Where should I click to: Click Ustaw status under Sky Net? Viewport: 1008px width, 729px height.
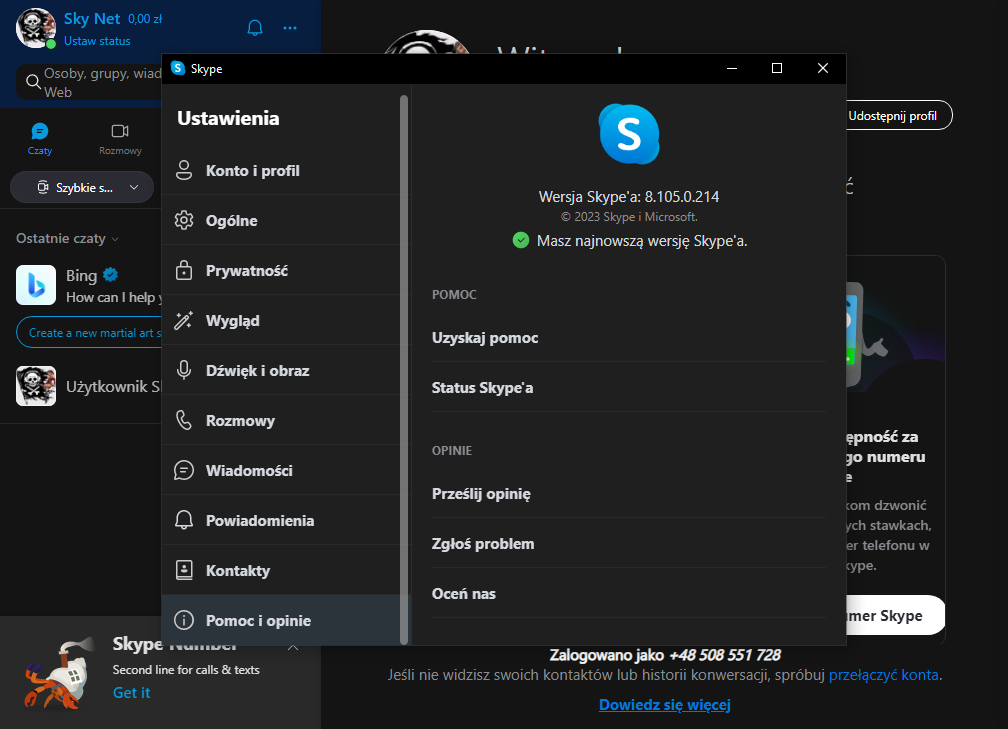(x=97, y=41)
